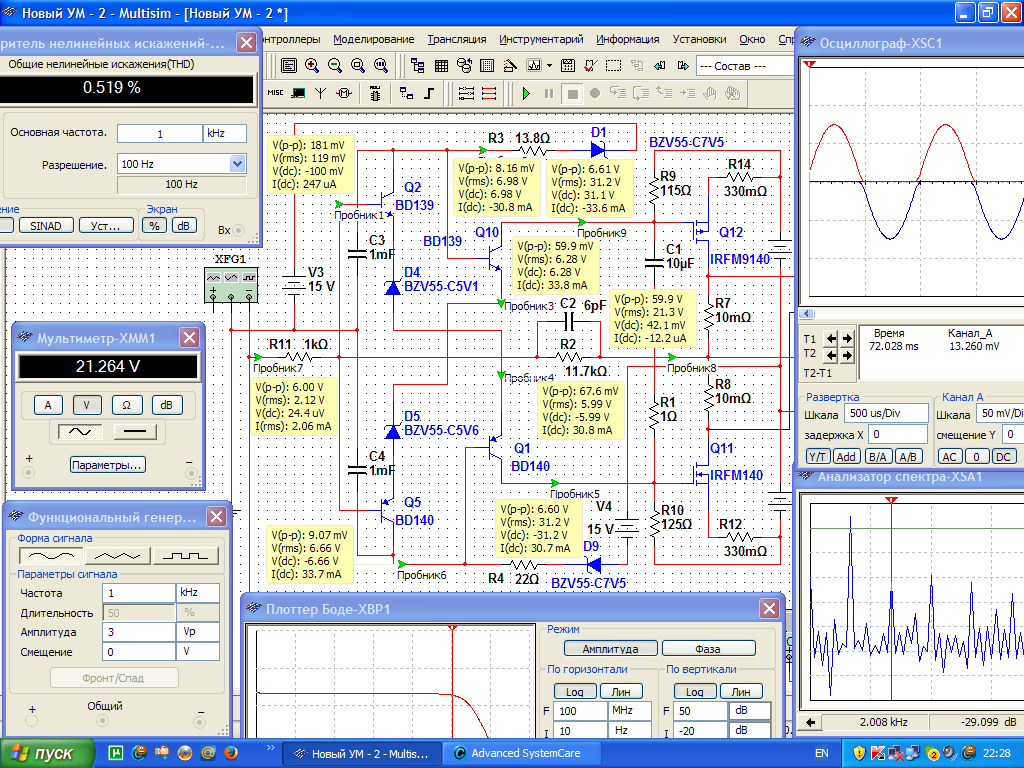Open the Grapher analysis icon

click(534, 65)
